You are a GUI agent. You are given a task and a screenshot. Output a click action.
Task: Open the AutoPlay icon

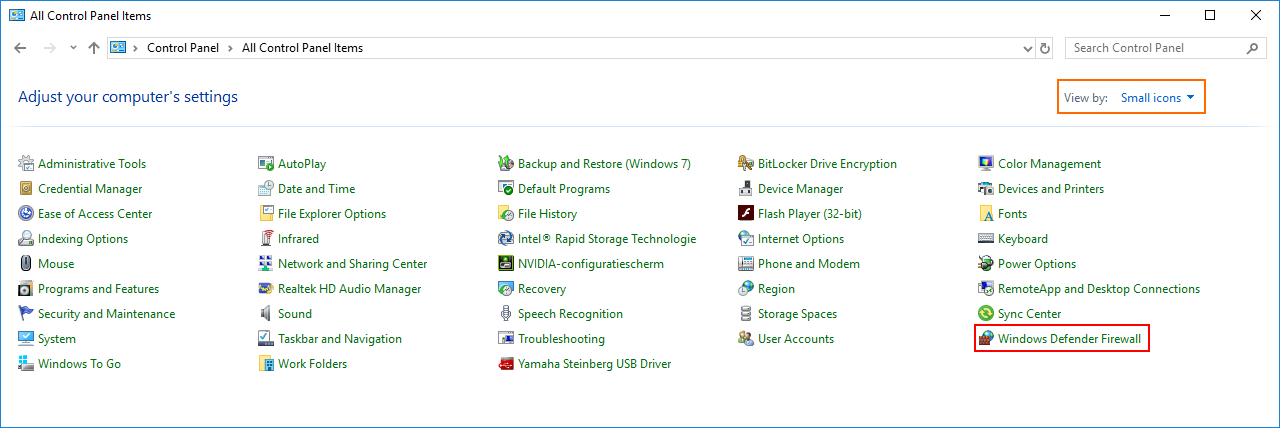click(x=266, y=164)
